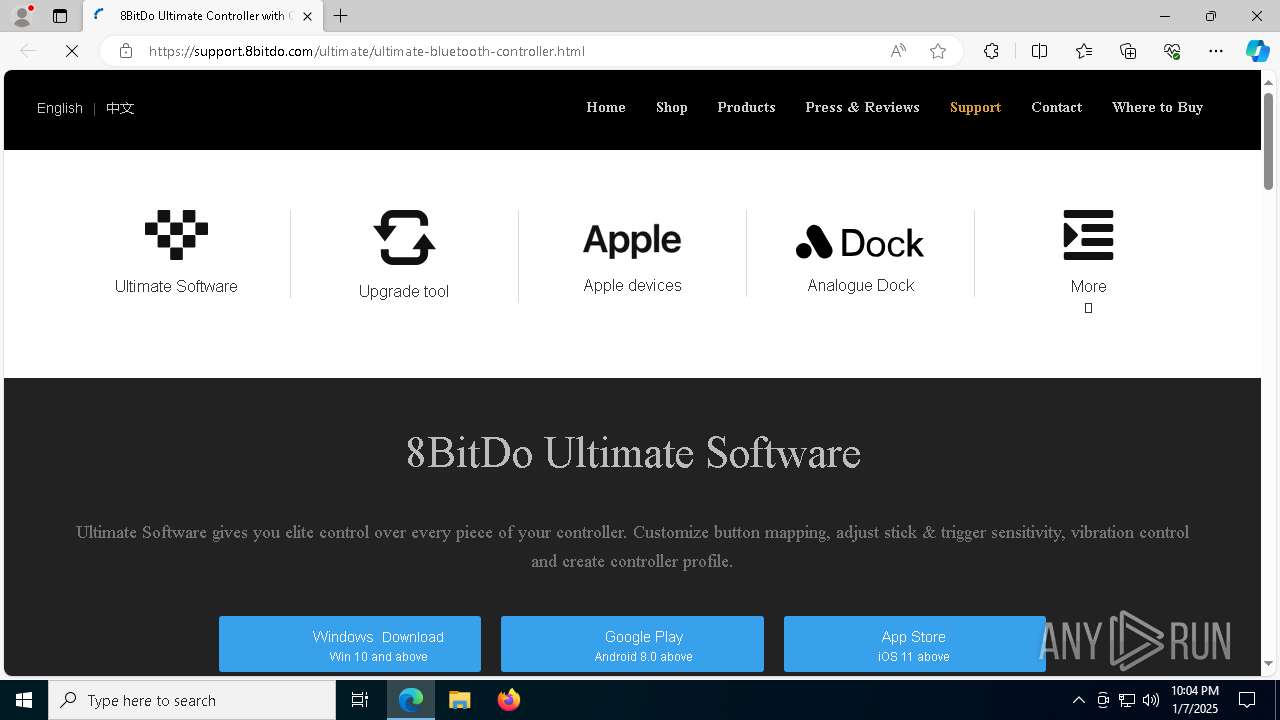Open Edge Settings and more menu
The image size is (1280, 720).
pos(1216,51)
